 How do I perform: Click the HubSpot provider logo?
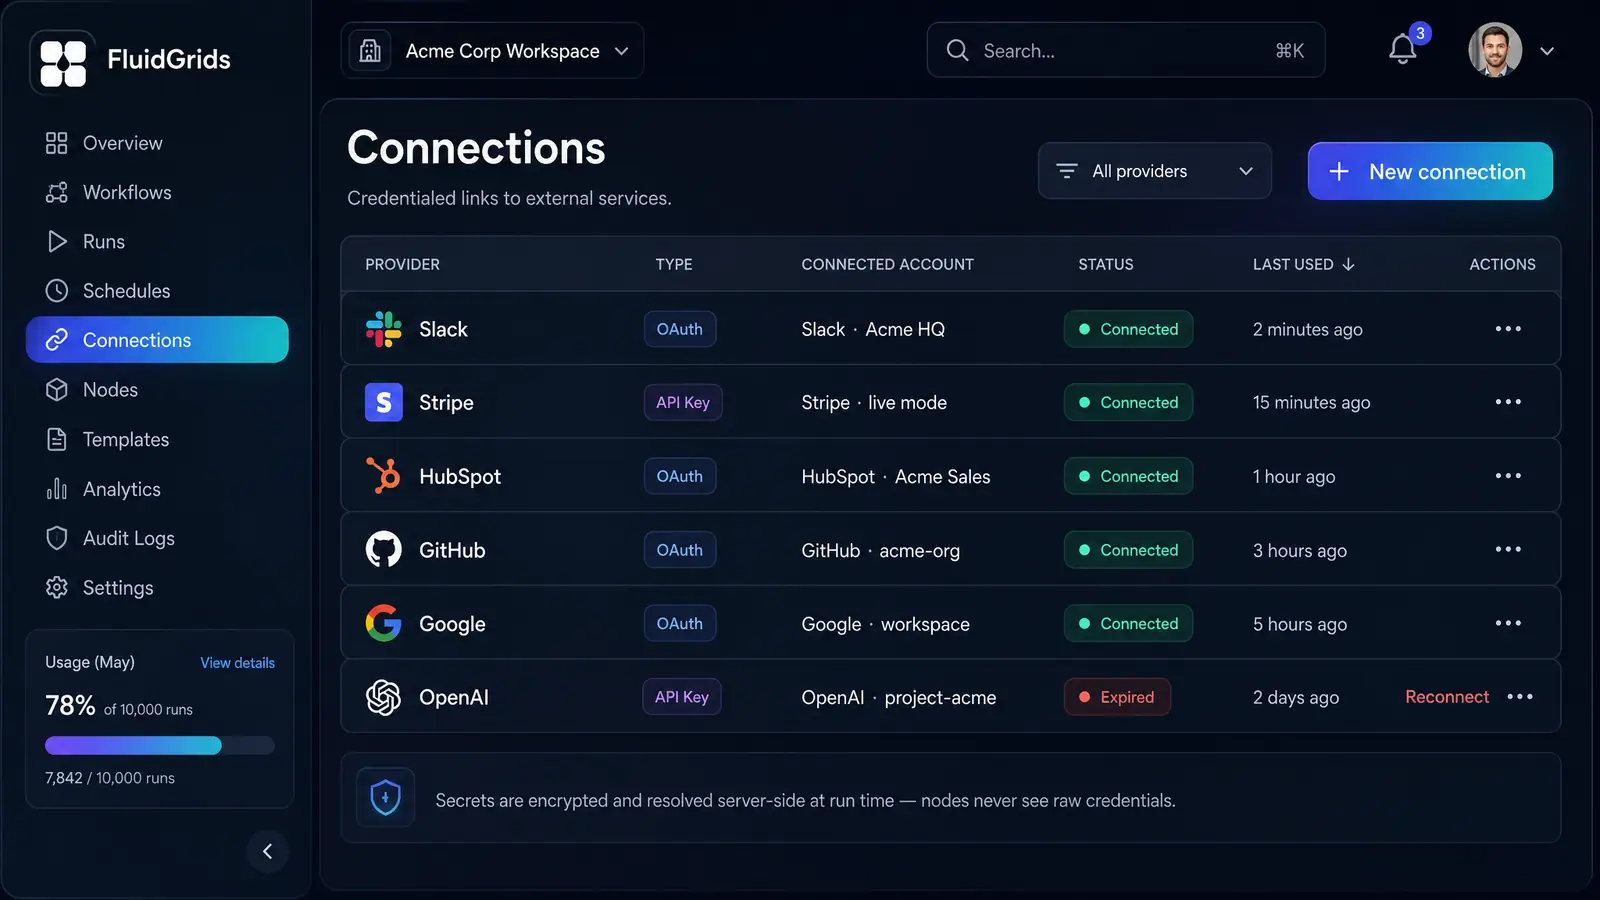point(383,476)
